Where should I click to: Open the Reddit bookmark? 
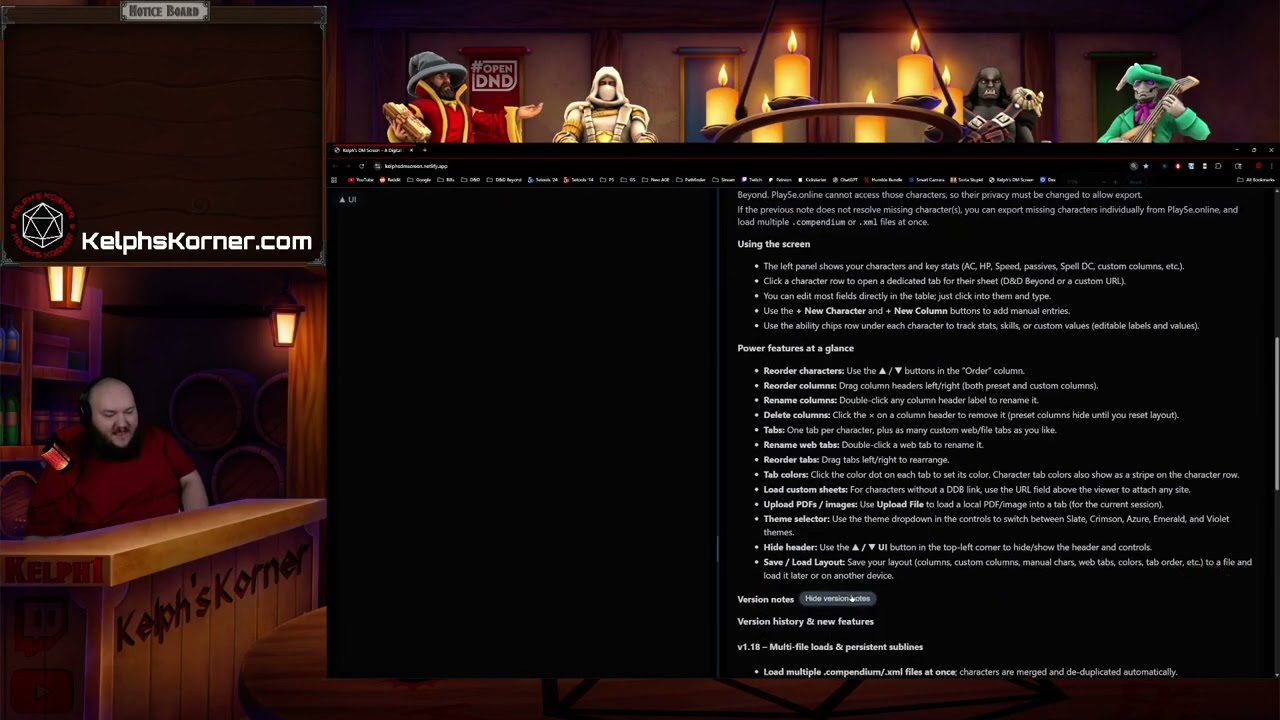(x=391, y=179)
